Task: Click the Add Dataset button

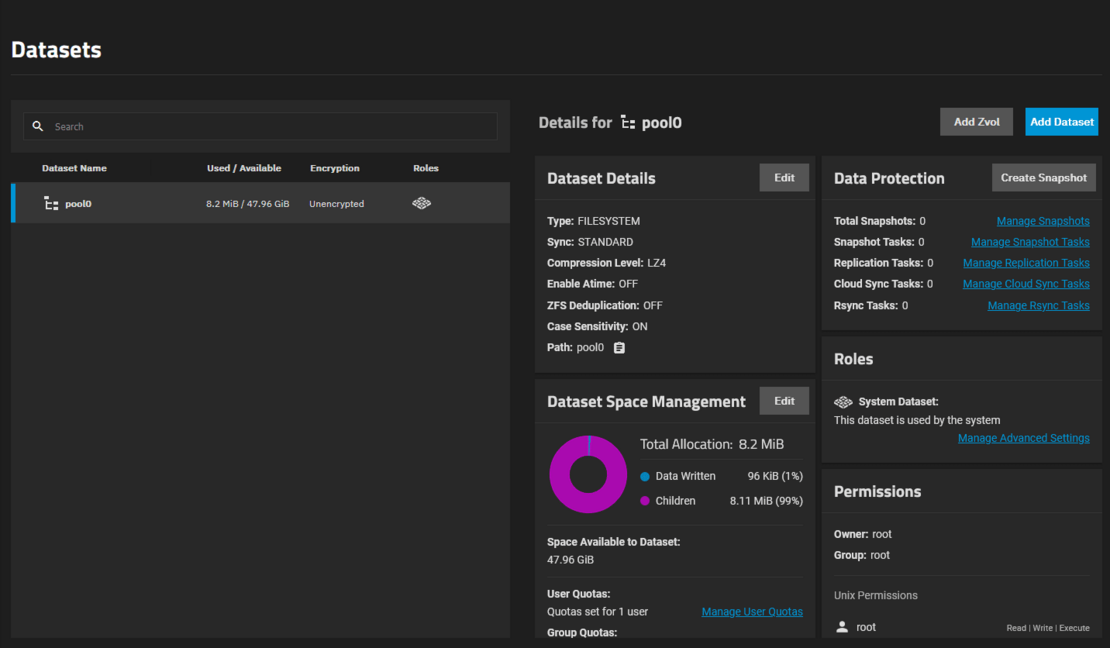Action: click(1061, 121)
